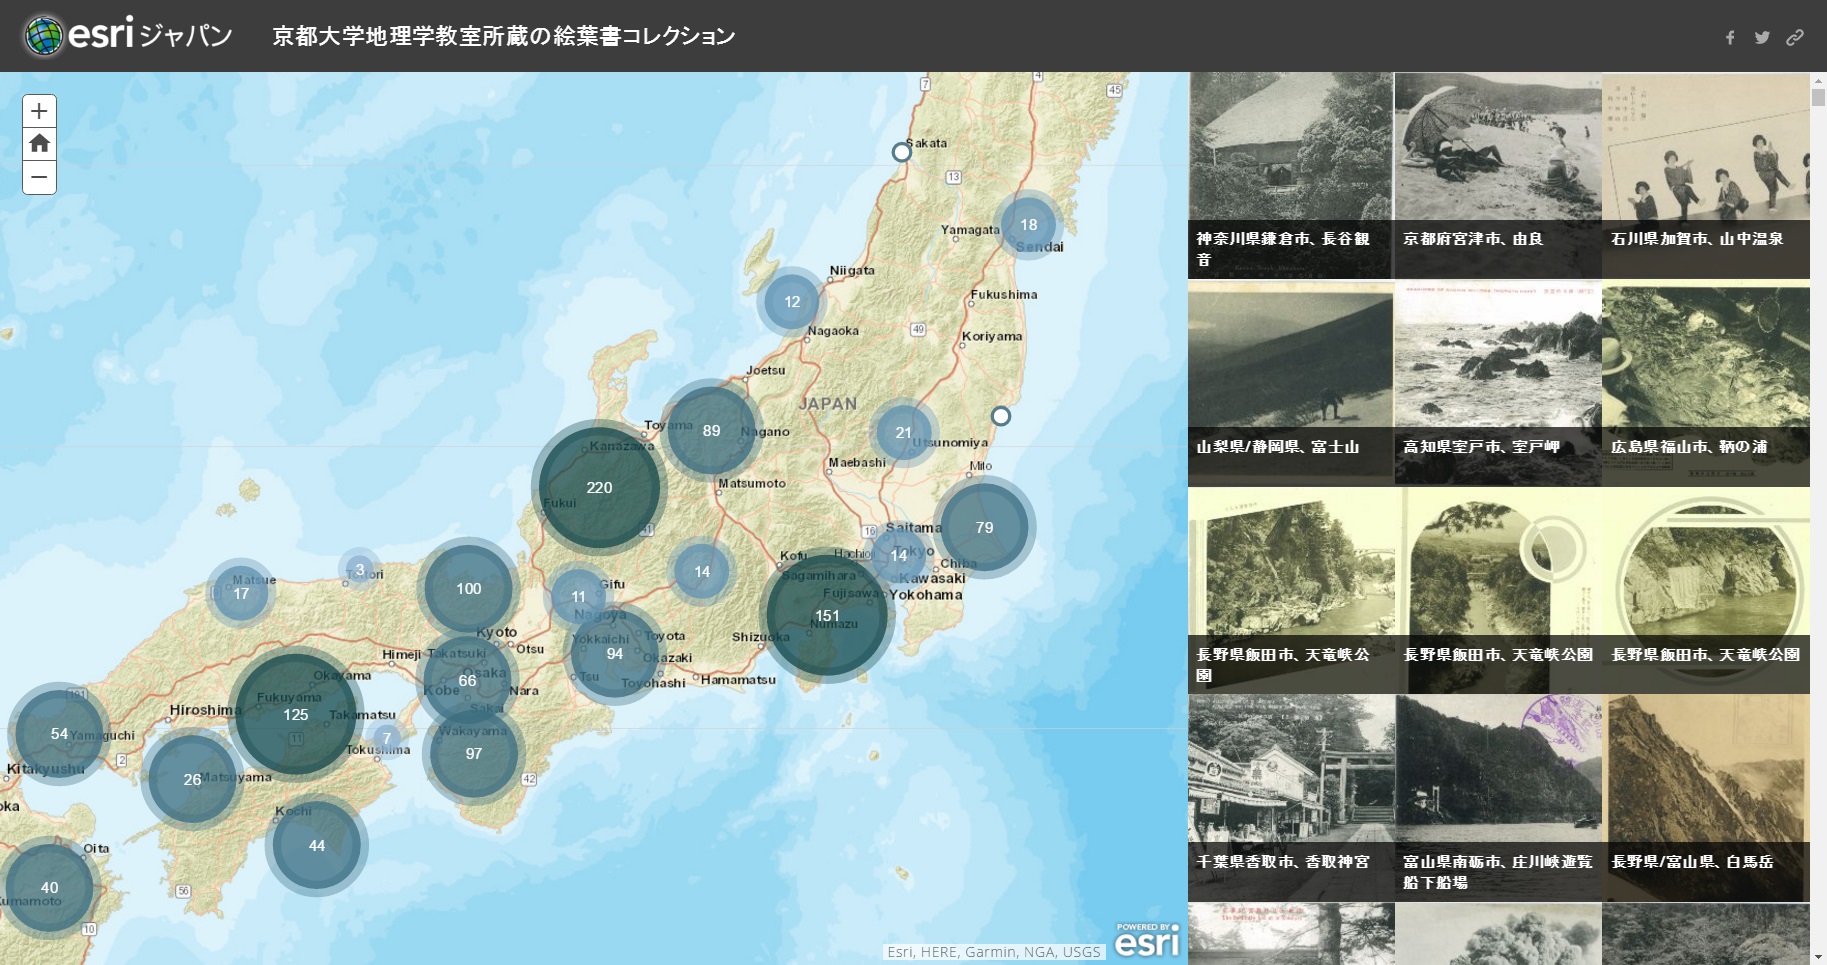1827x965 pixels.
Task: Copy the map link using the link icon
Action: point(1796,36)
